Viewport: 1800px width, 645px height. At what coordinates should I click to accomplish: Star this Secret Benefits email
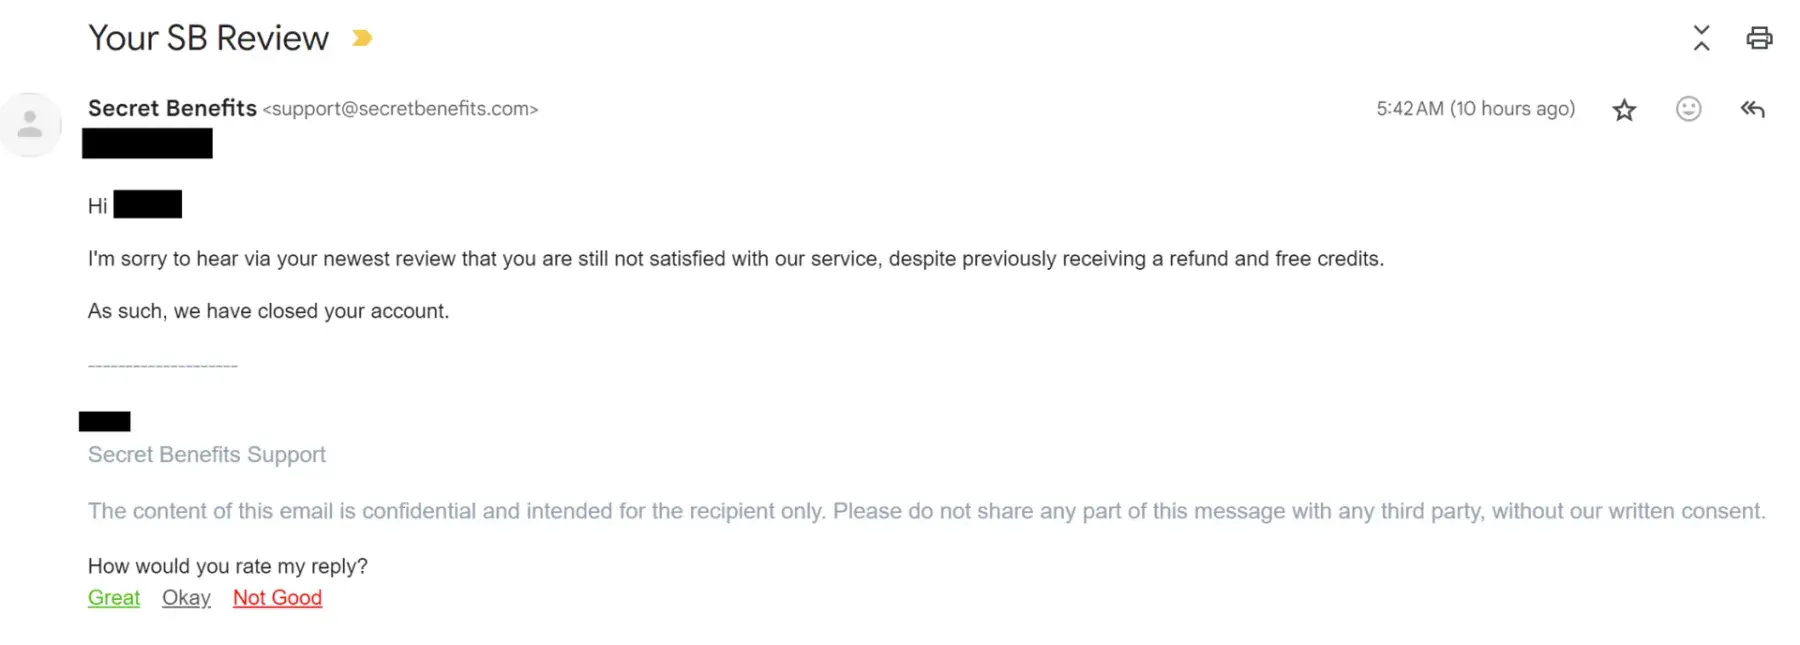[x=1624, y=110]
